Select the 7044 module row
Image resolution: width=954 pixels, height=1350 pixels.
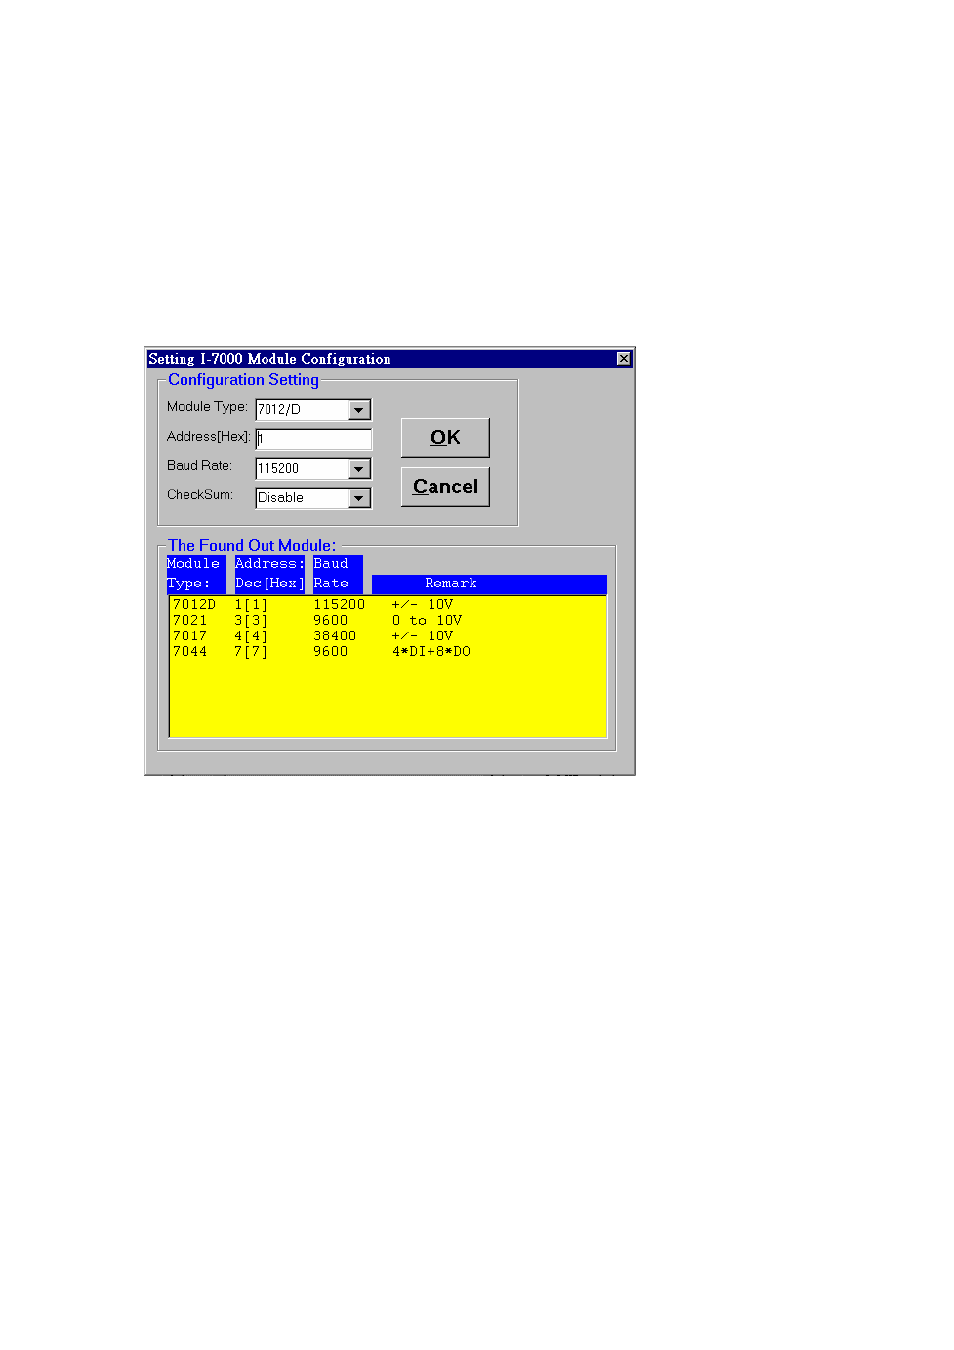pyautogui.click(x=388, y=652)
